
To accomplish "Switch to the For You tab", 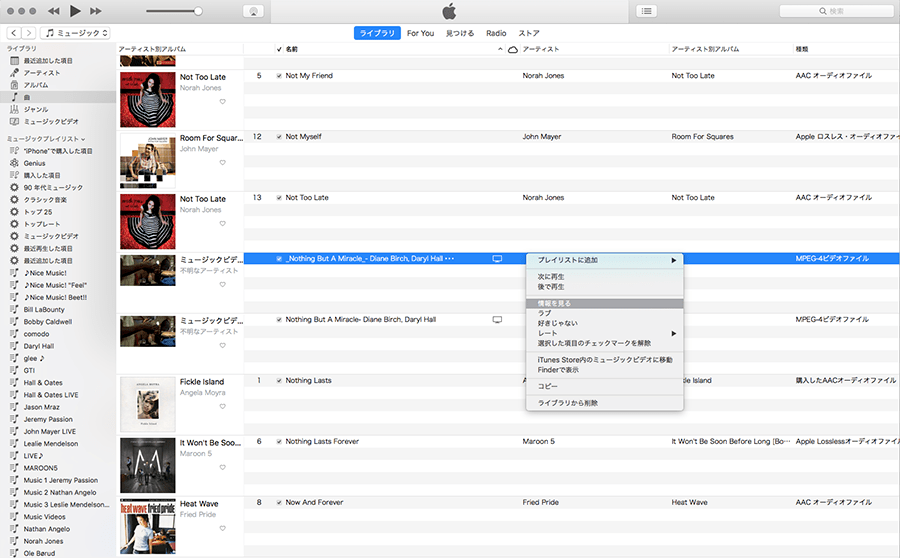I will [x=420, y=33].
